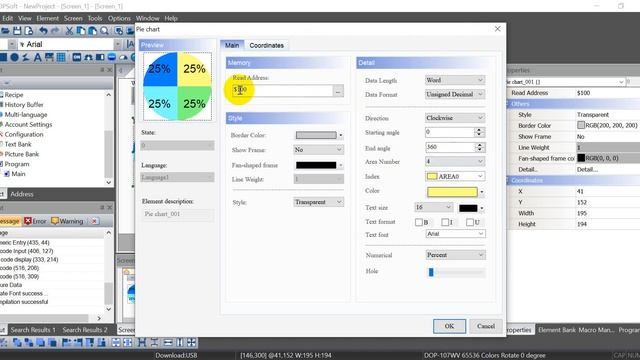640x360 pixels.
Task: Toggle the Underline 'U' text format checkbox
Action: [x=470, y=222]
